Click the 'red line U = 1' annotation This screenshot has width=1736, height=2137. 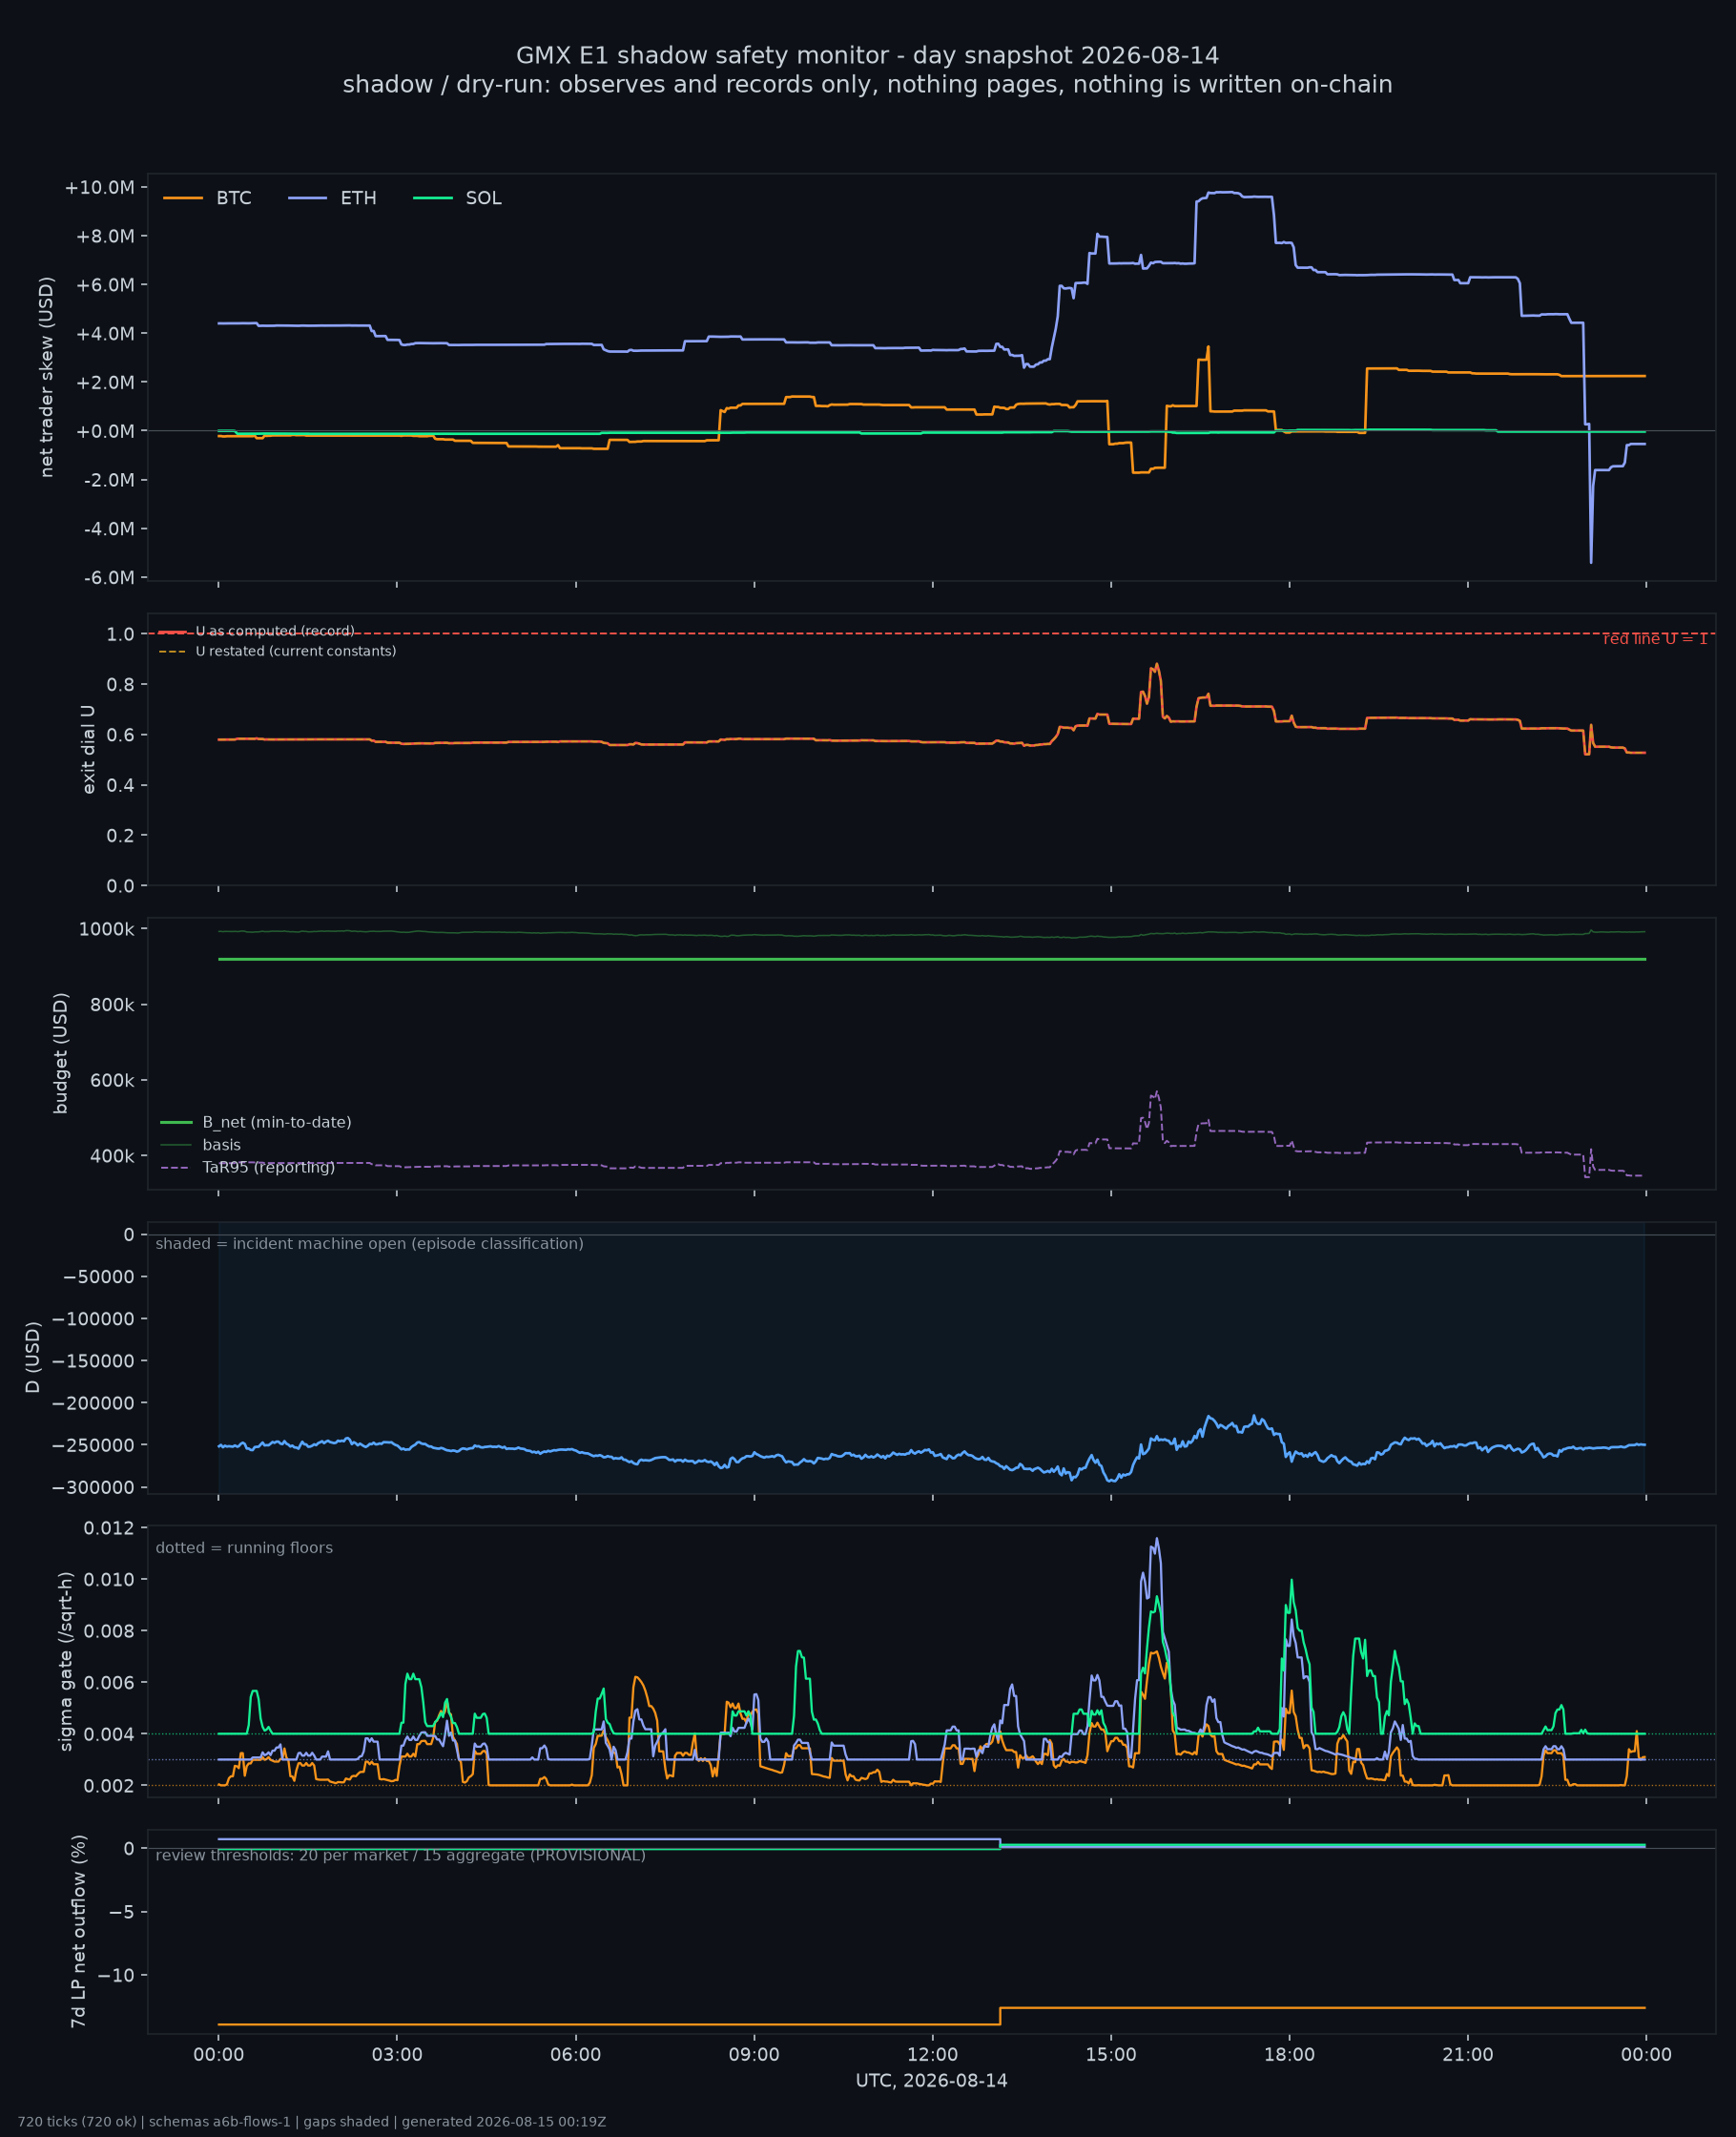point(1655,639)
